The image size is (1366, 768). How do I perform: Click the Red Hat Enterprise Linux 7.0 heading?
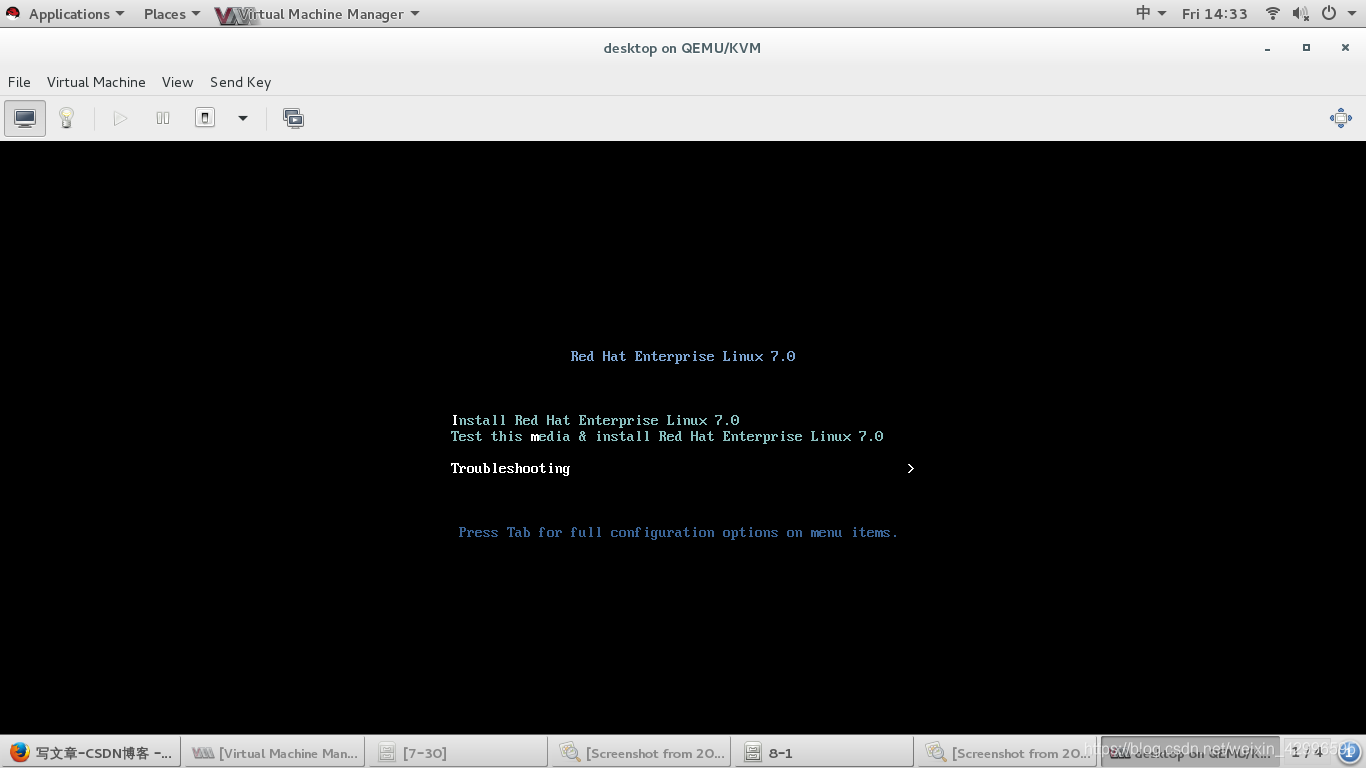tap(683, 356)
